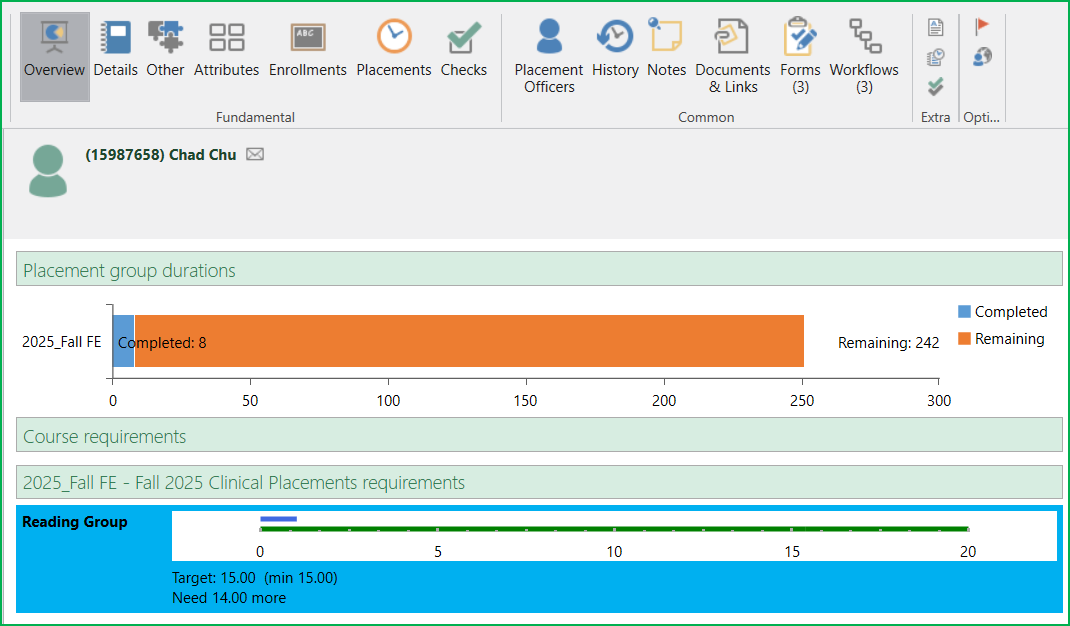Screen dimensions: 1070x626
Task: Click the Reading Group label
Action: point(75,522)
